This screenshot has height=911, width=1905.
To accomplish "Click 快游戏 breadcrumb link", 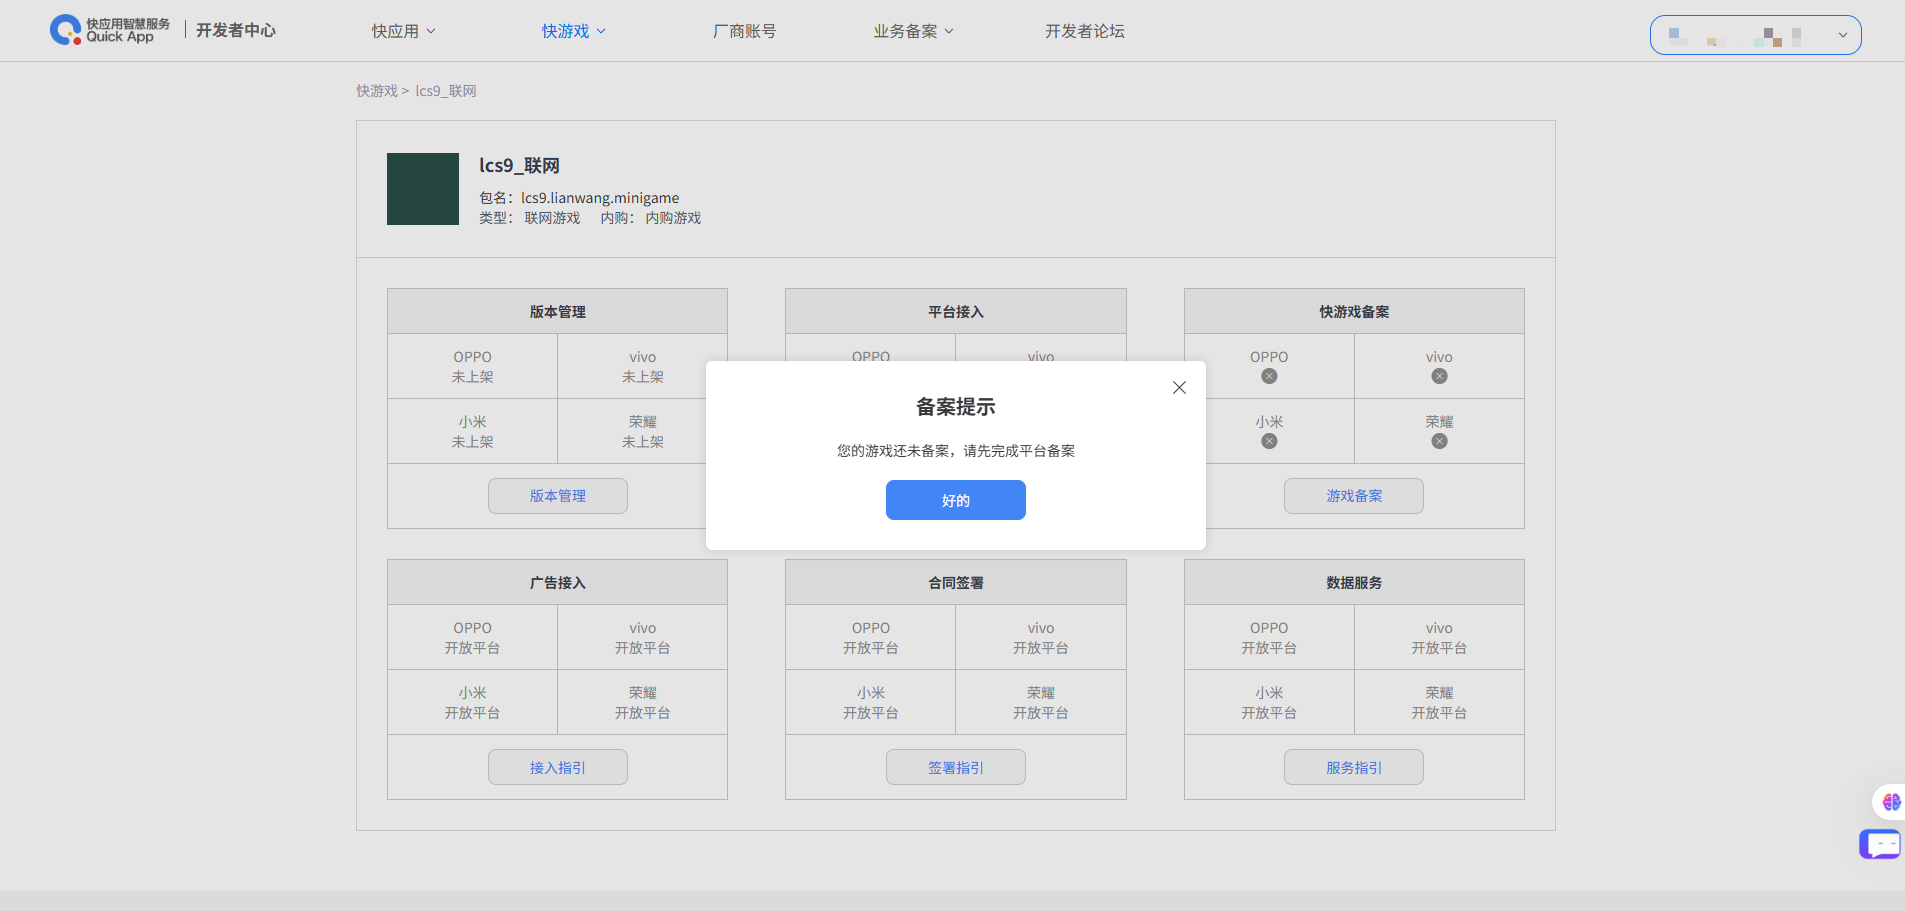I will pyautogui.click(x=377, y=91).
